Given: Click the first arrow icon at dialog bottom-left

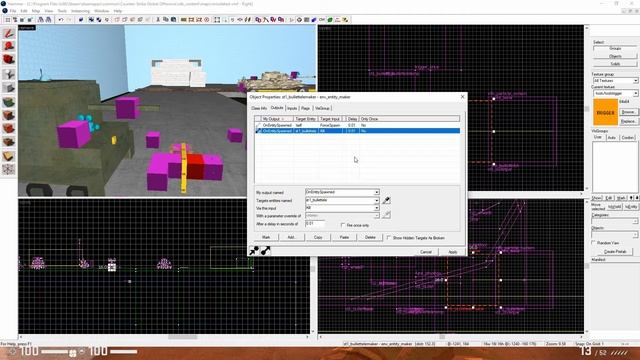Looking at the screenshot, I should (x=254, y=251).
